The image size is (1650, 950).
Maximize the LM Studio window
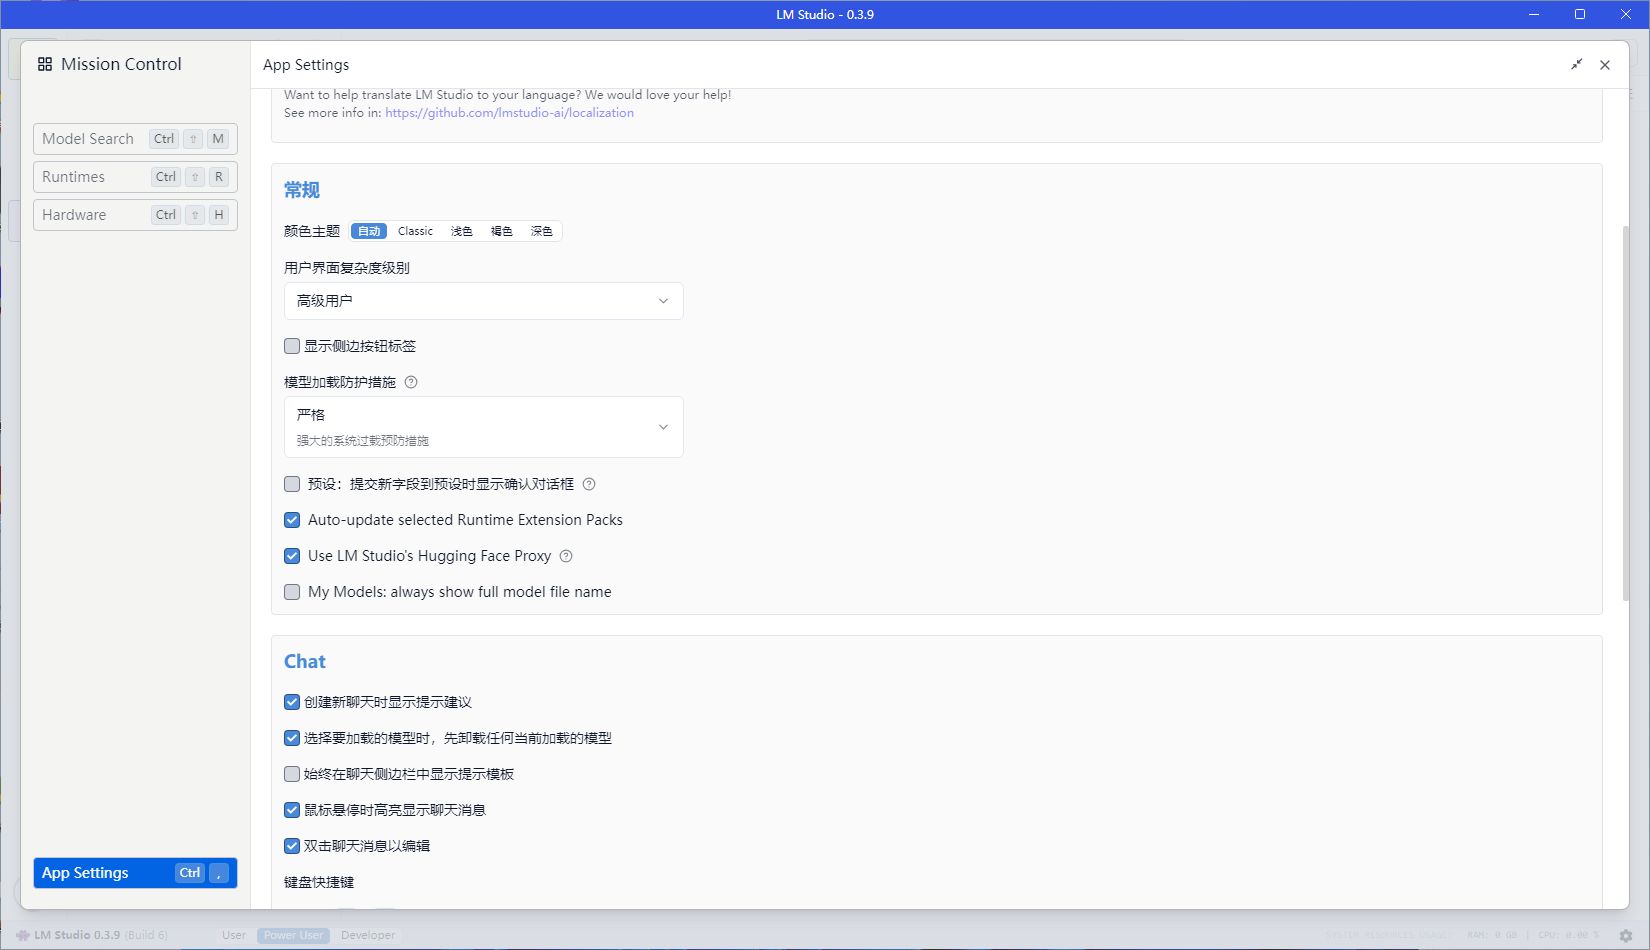click(1580, 14)
